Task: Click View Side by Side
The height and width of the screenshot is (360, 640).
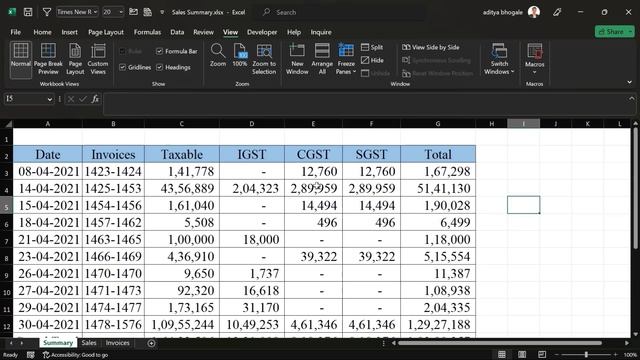Action: [431, 47]
